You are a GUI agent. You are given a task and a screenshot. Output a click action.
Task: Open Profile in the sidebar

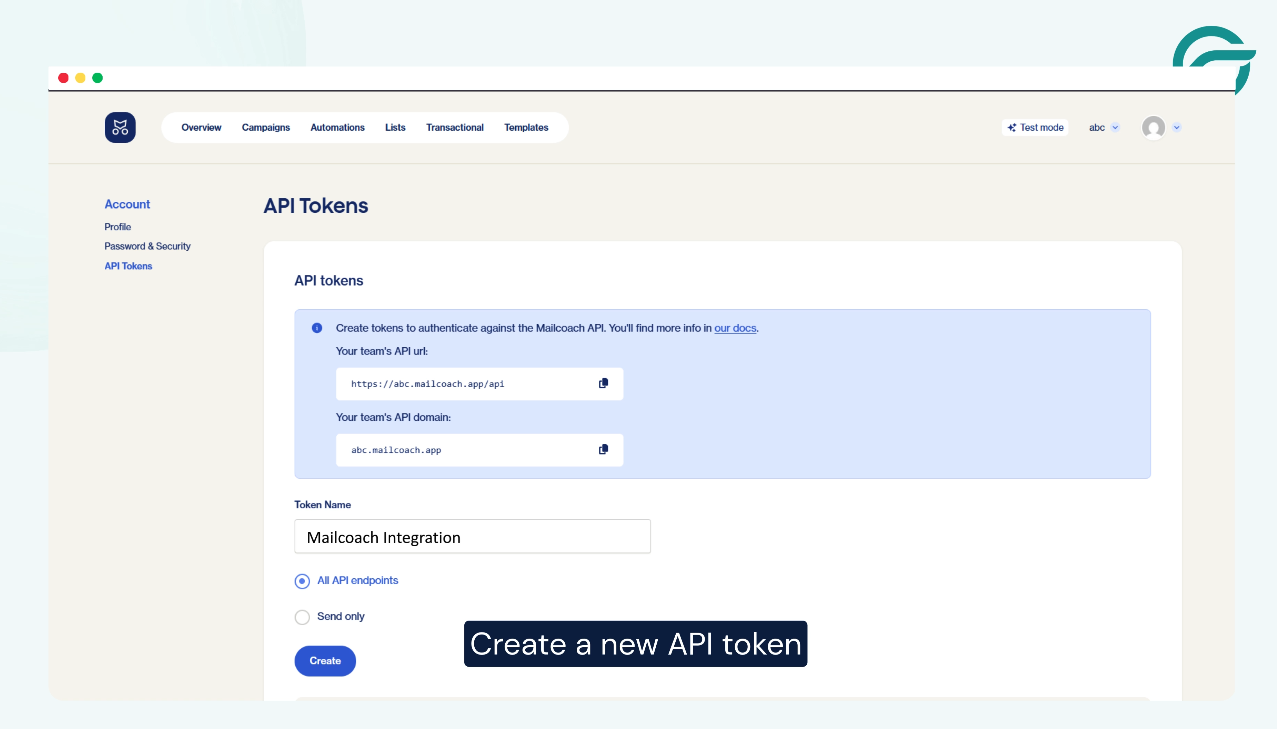click(x=117, y=226)
